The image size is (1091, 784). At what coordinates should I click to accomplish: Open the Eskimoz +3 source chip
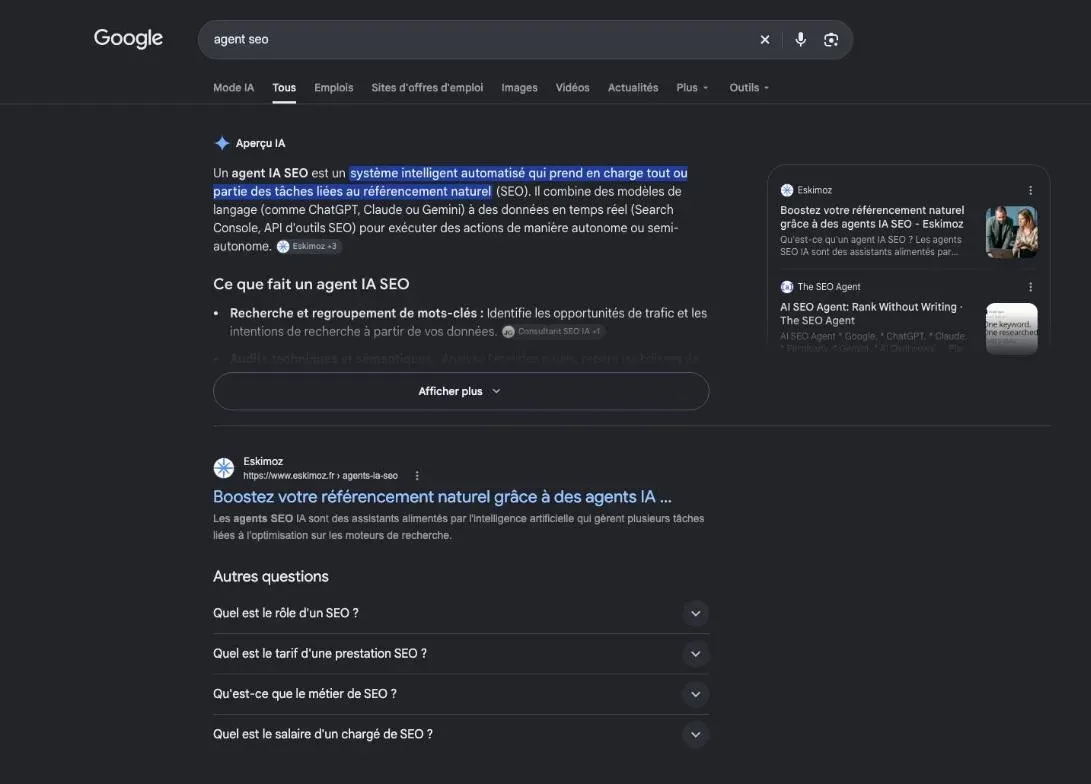(308, 246)
